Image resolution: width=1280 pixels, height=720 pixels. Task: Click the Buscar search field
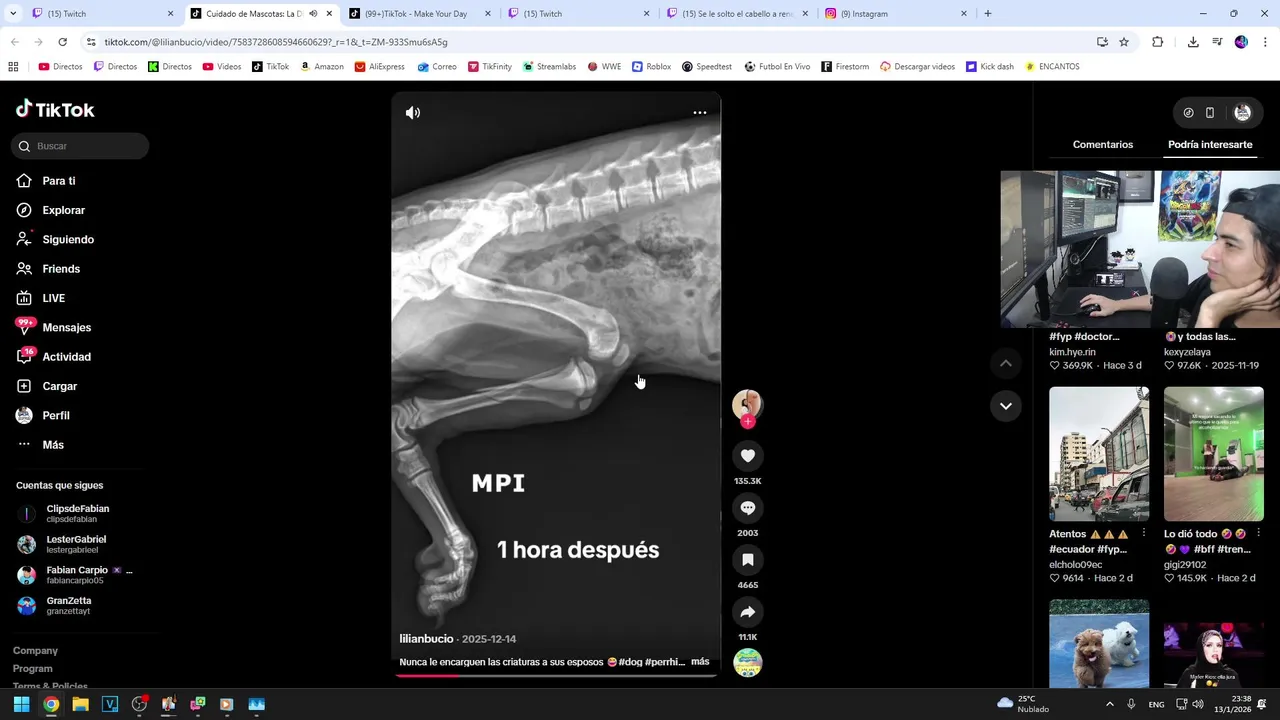tap(80, 146)
